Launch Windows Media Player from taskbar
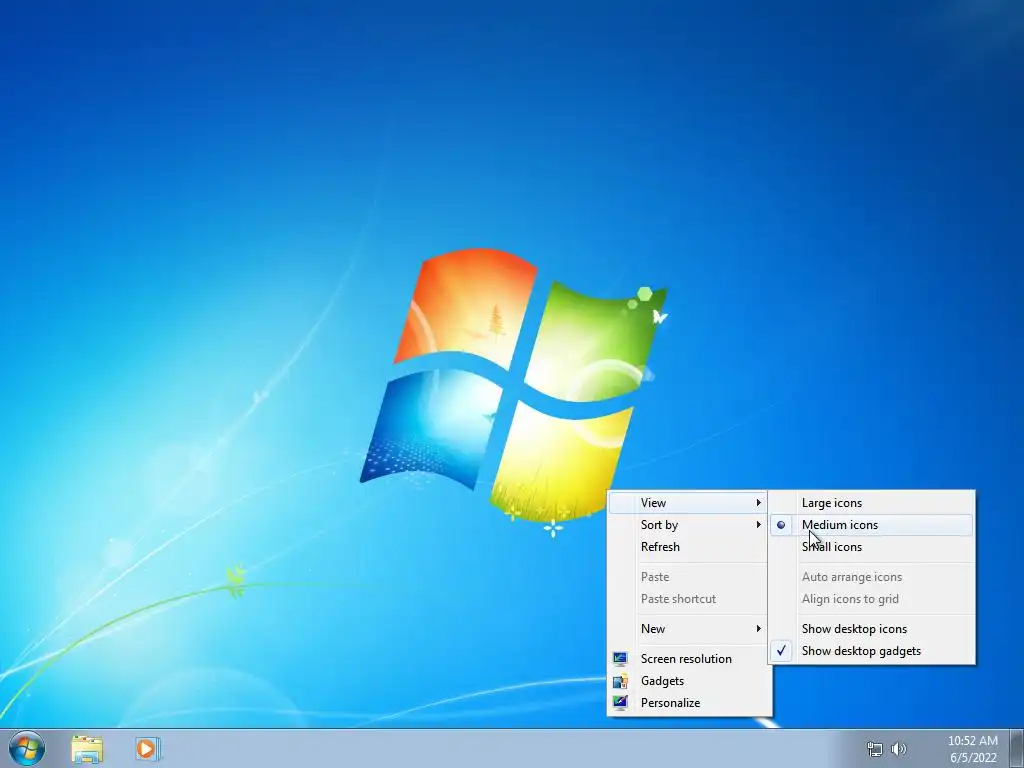Viewport: 1024px width, 768px height. click(x=147, y=748)
